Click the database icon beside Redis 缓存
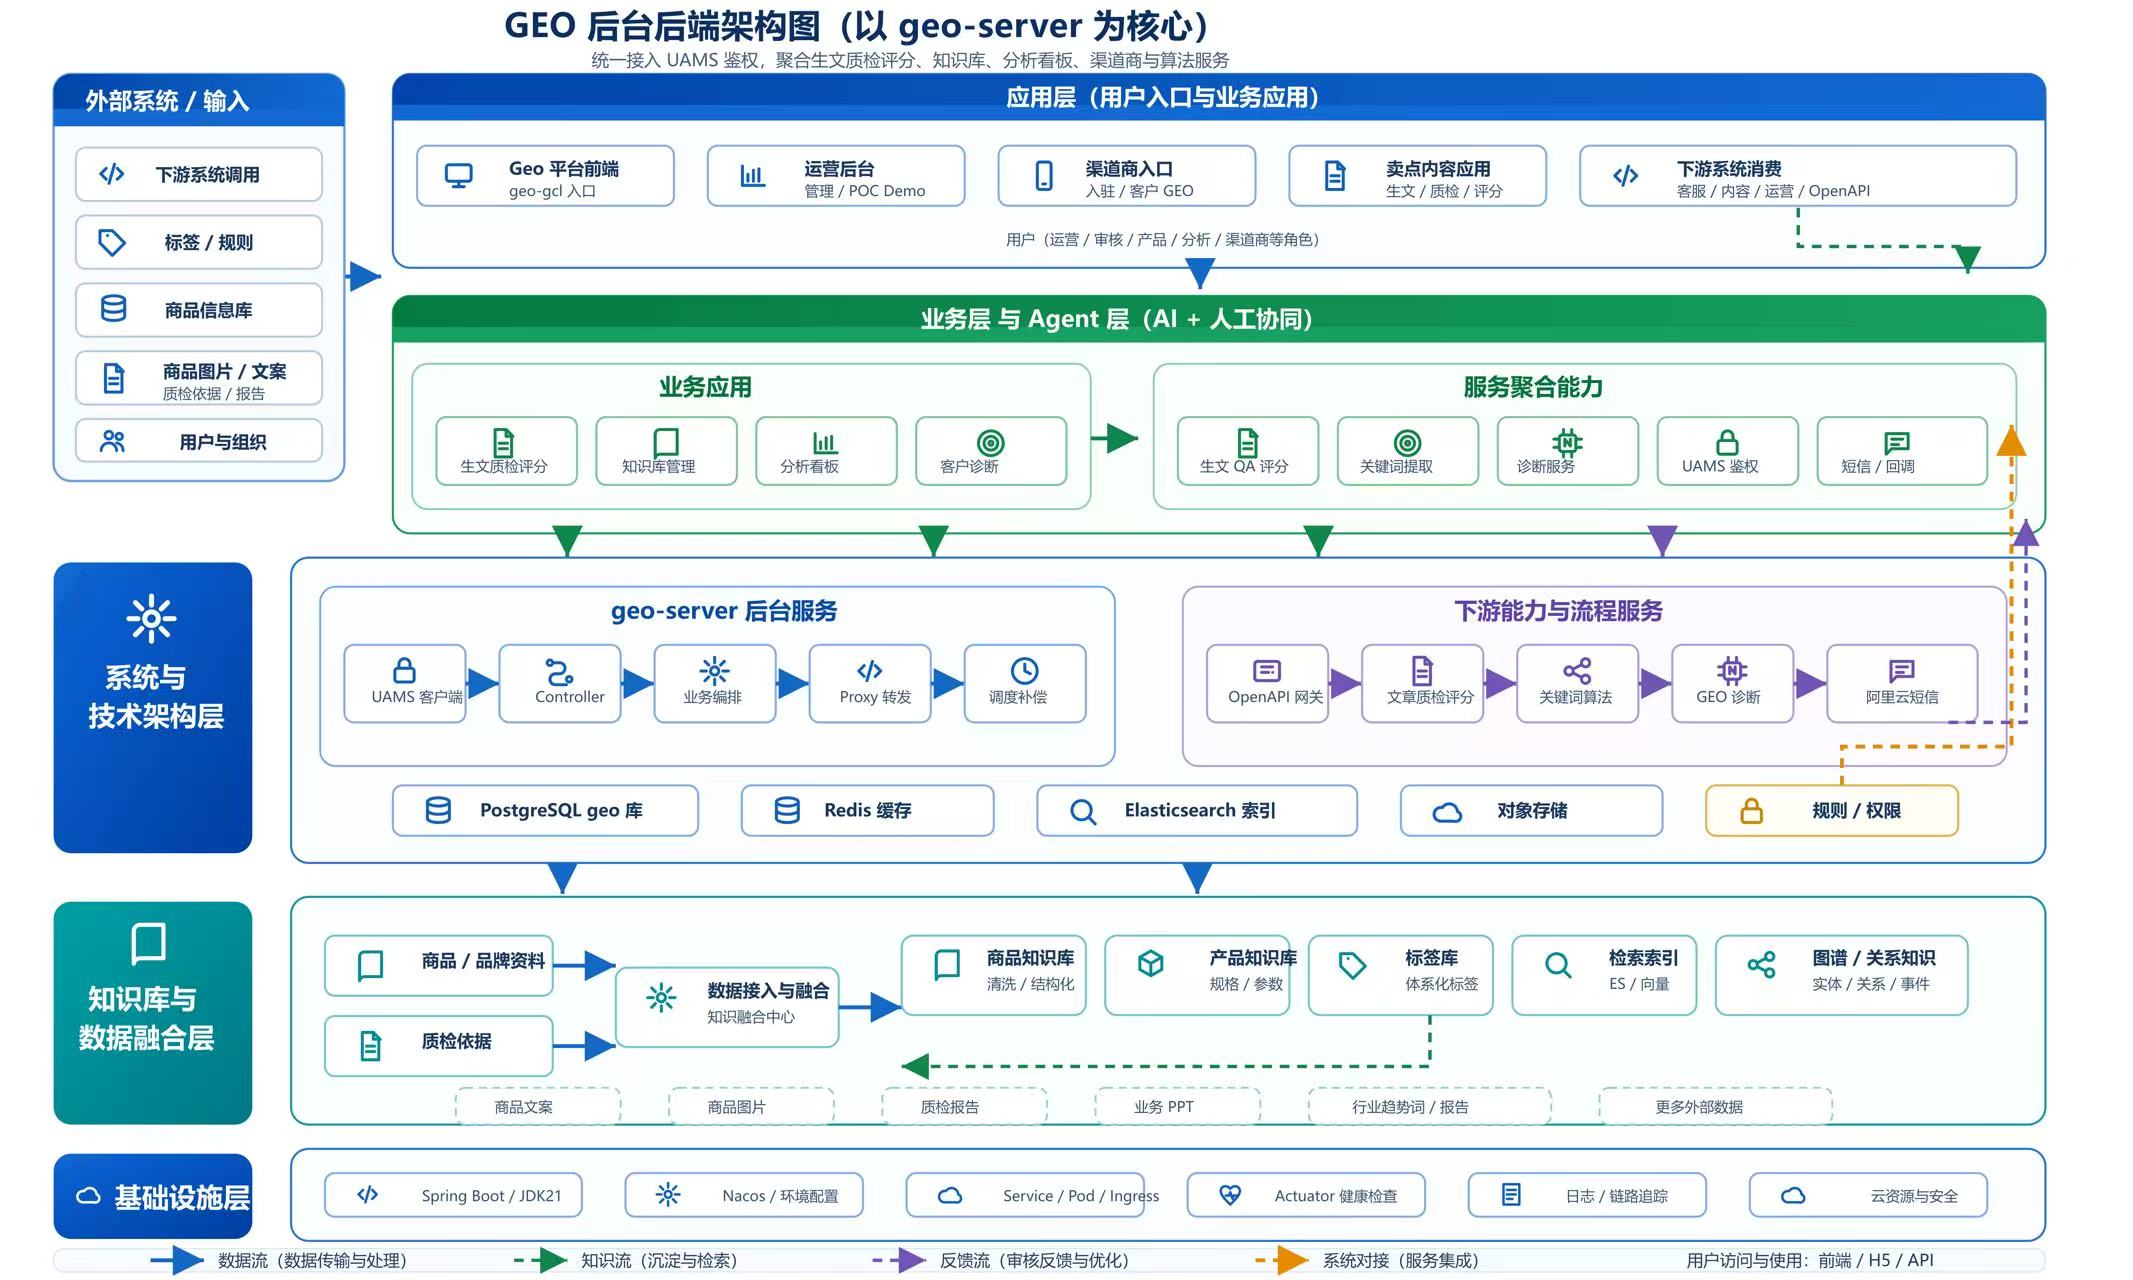Image resolution: width=2133 pixels, height=1280 pixels. point(787,810)
